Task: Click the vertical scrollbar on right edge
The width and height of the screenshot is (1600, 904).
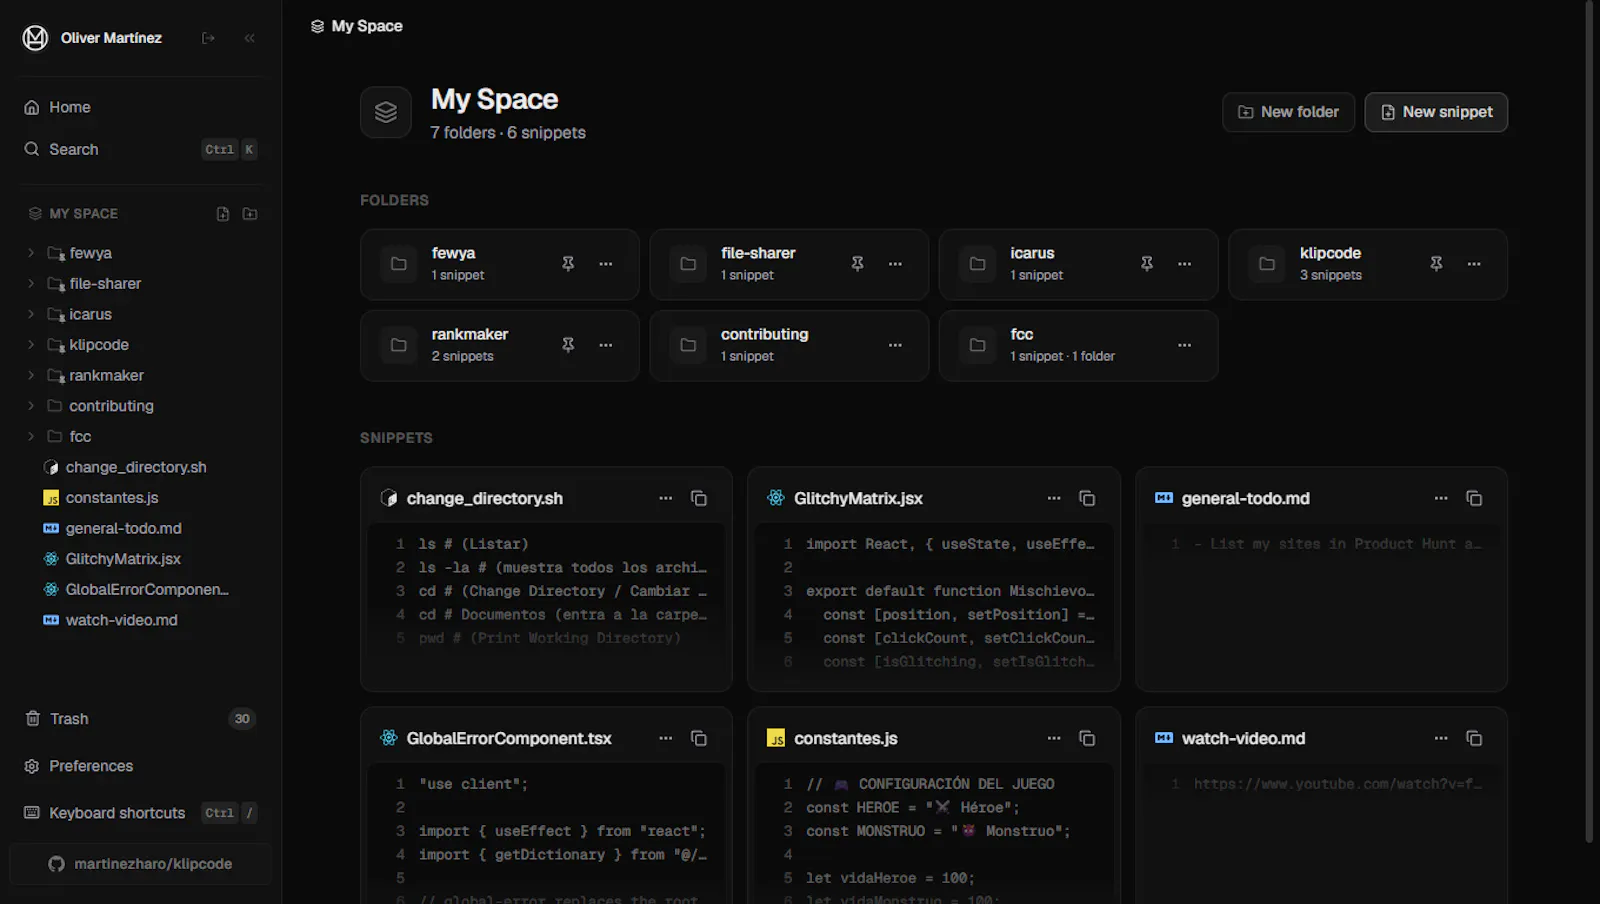Action: (1589, 420)
